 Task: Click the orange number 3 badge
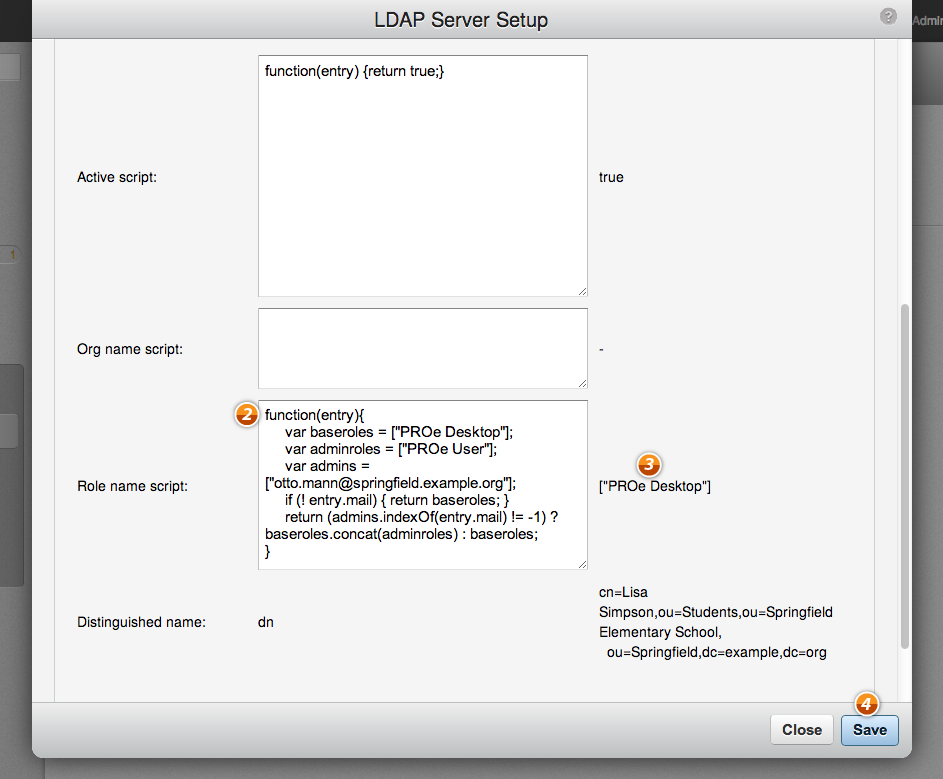click(649, 464)
